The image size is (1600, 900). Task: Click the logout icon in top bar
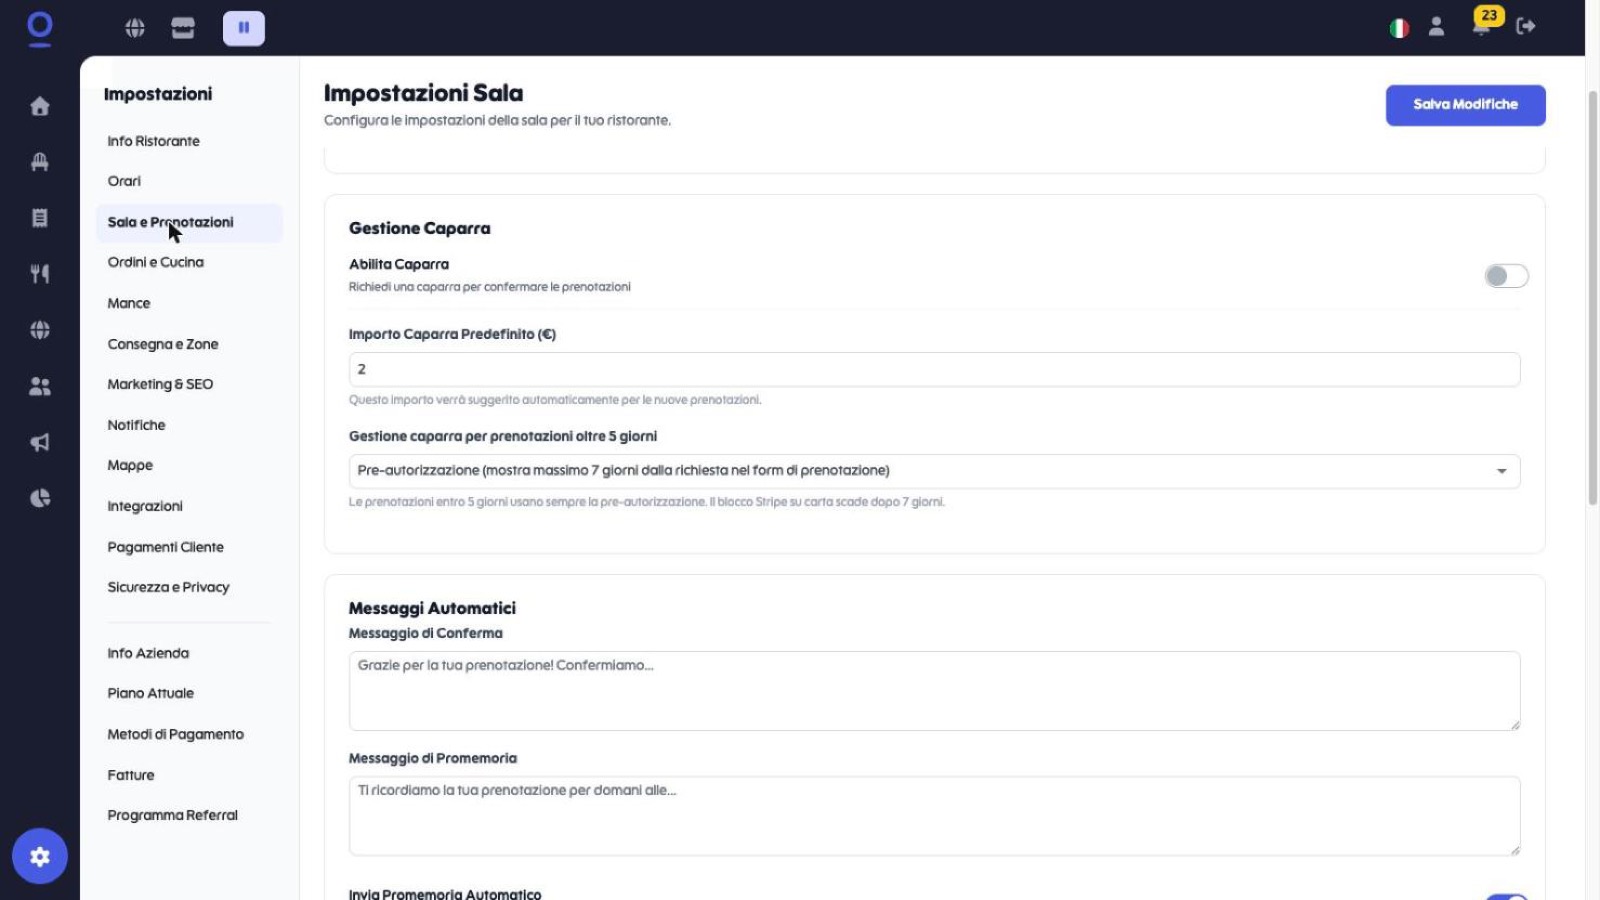pos(1526,26)
